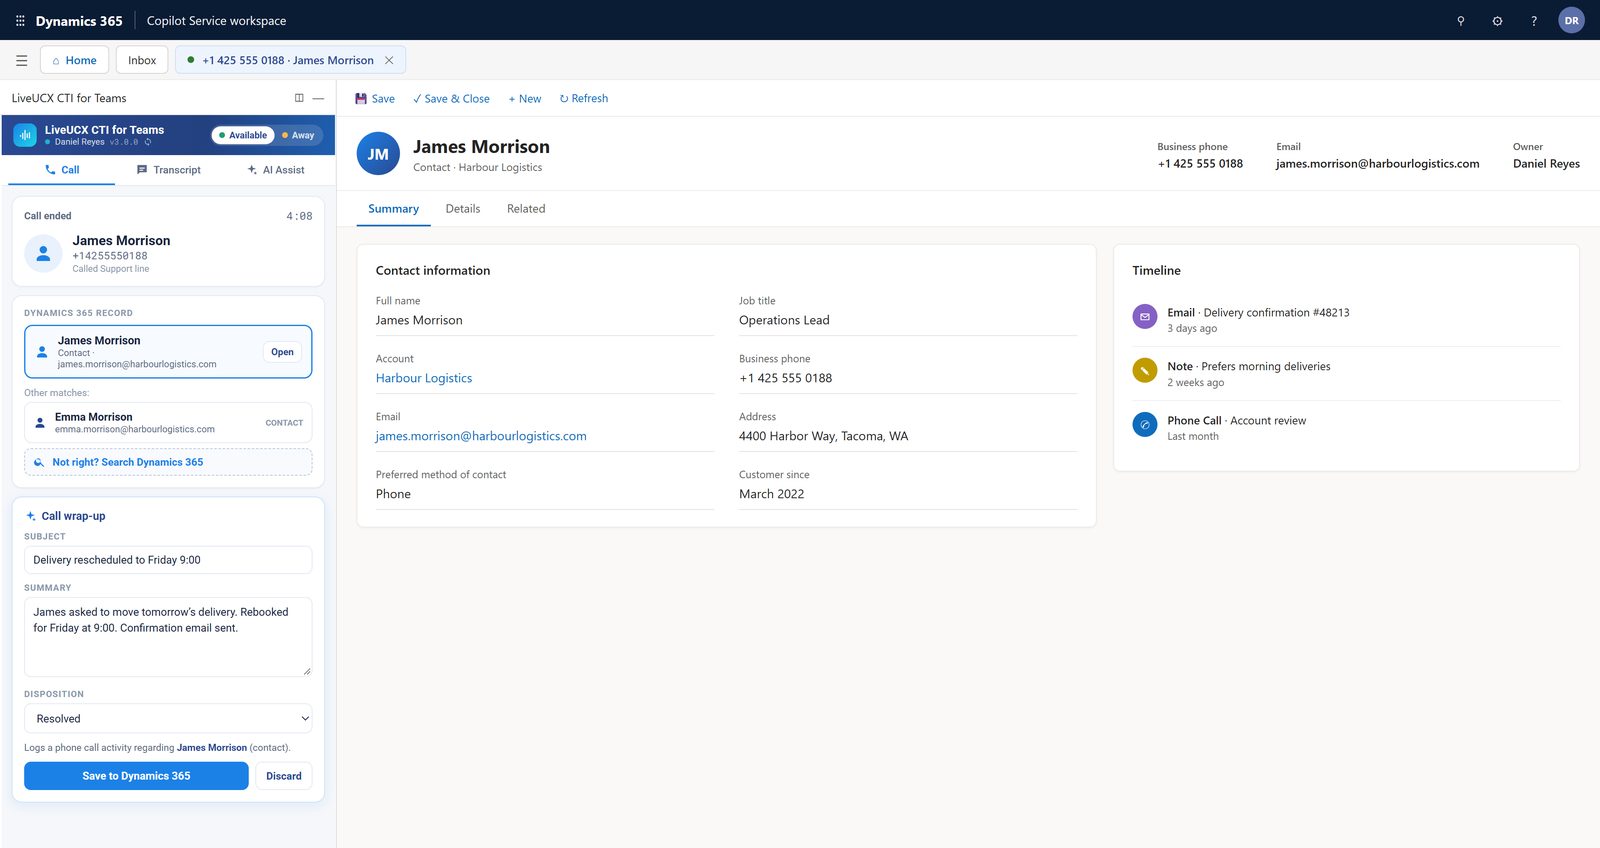Refresh the contact record
Viewport: 1600px width, 848px height.
click(584, 98)
